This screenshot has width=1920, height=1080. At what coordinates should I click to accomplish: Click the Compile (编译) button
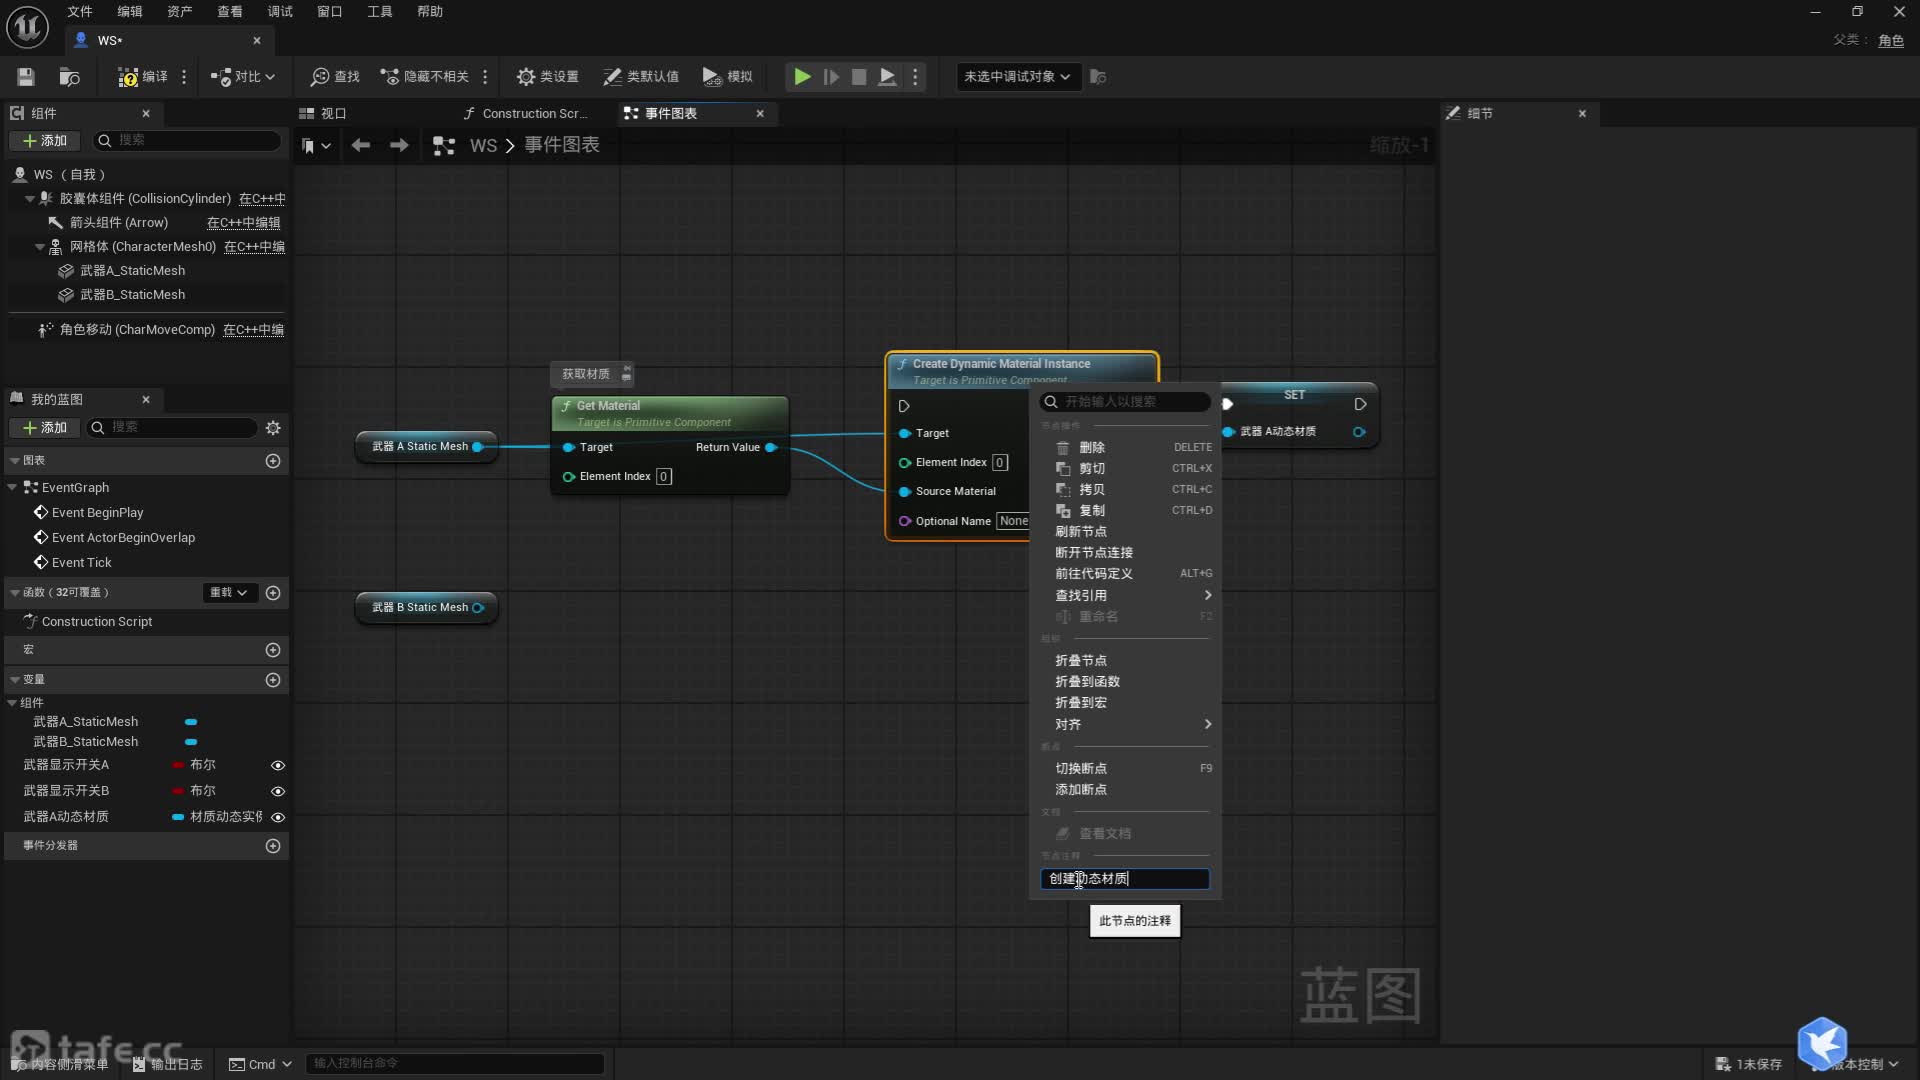(143, 77)
